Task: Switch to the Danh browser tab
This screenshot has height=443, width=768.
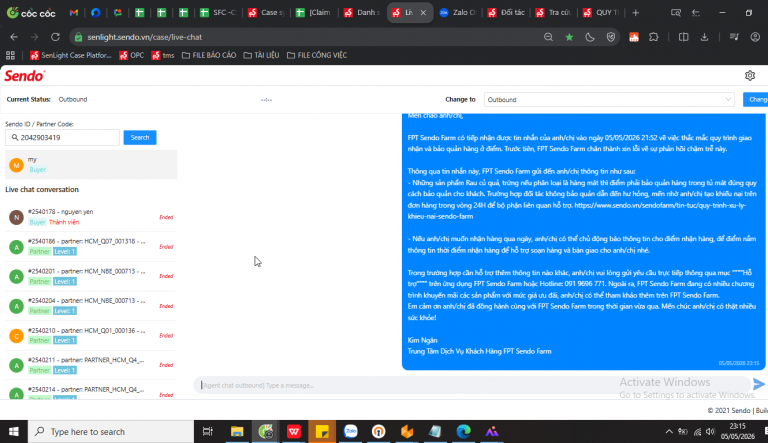Action: click(x=361, y=13)
